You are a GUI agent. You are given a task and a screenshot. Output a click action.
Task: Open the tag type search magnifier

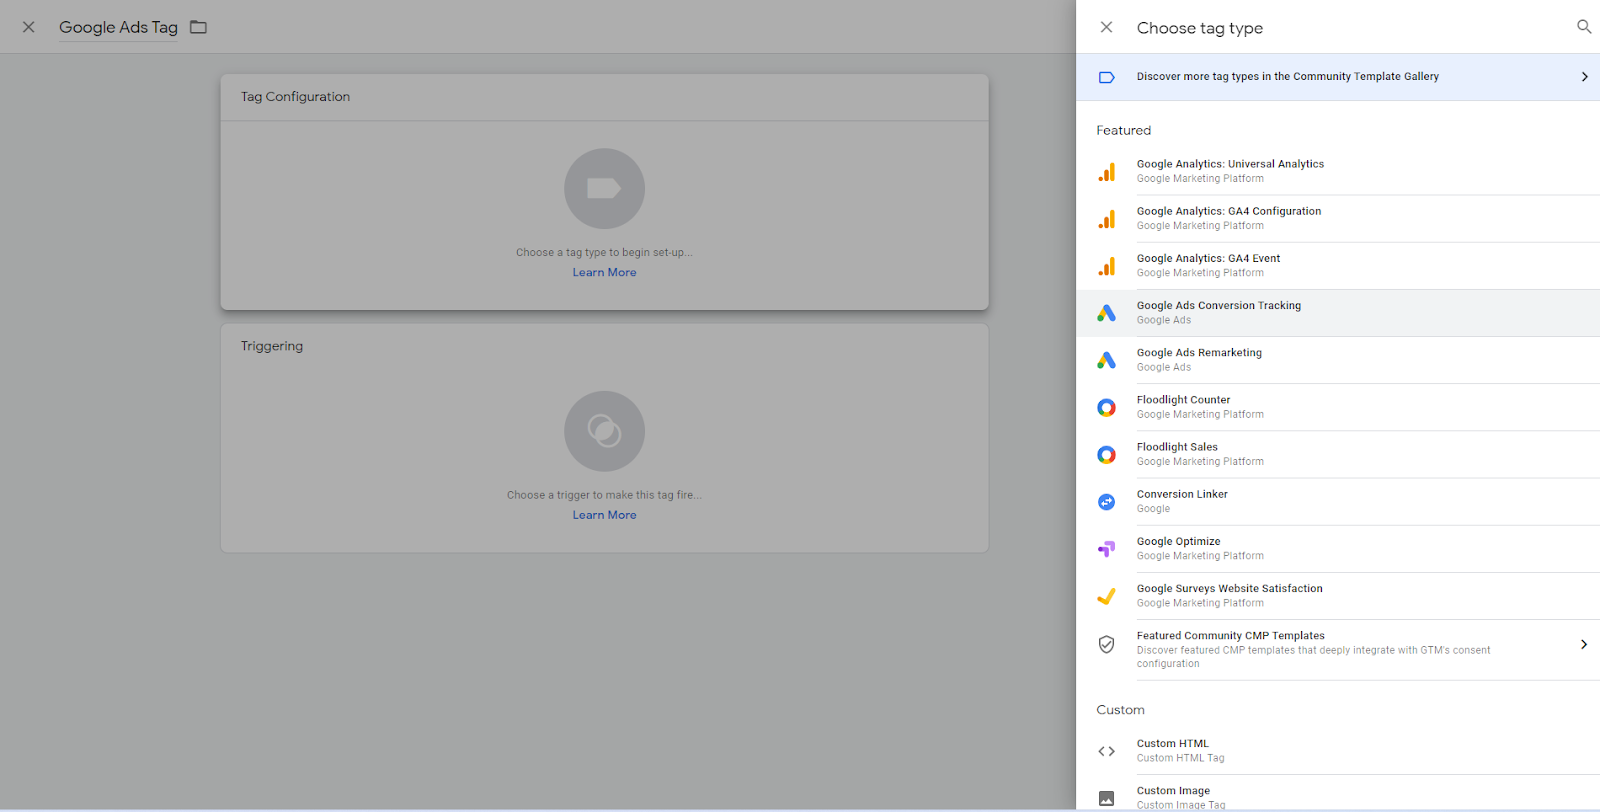tap(1584, 27)
